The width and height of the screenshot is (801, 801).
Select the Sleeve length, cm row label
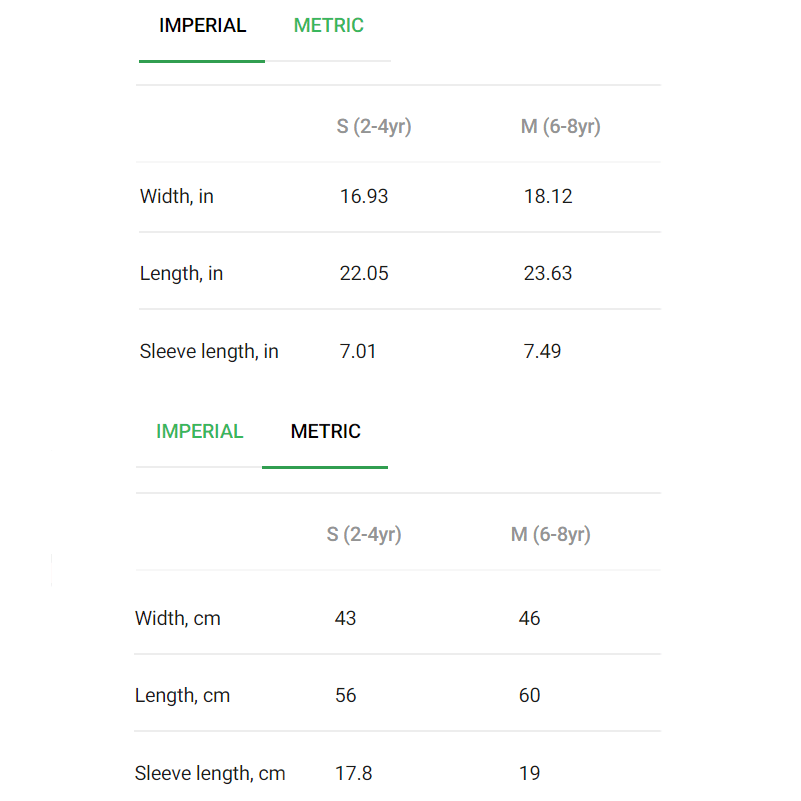coord(210,773)
